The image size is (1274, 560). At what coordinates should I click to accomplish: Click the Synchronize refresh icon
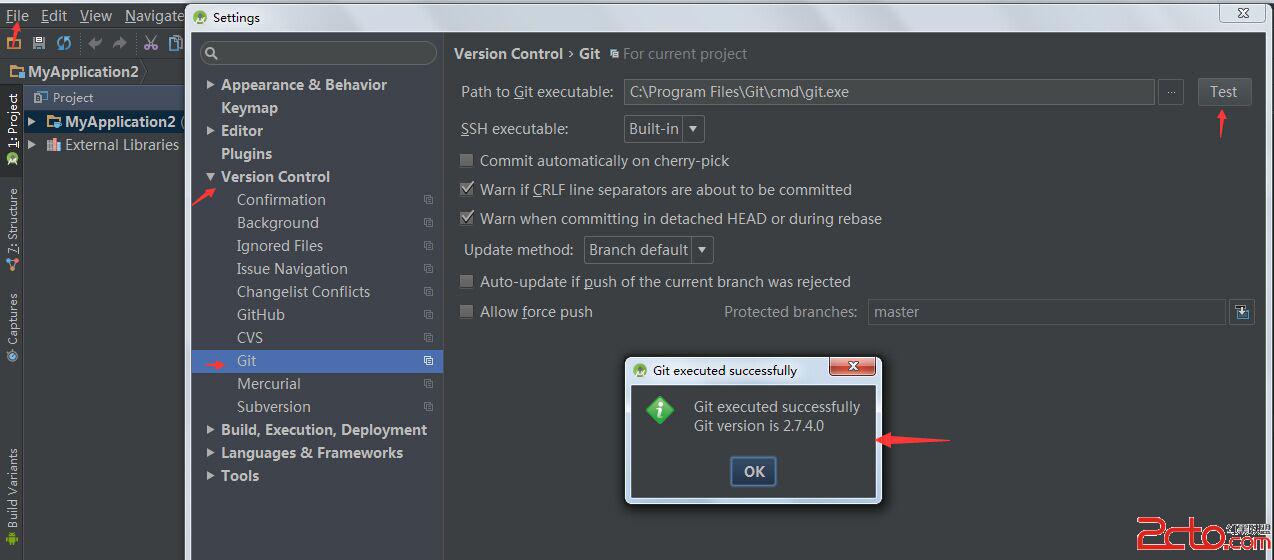point(64,43)
